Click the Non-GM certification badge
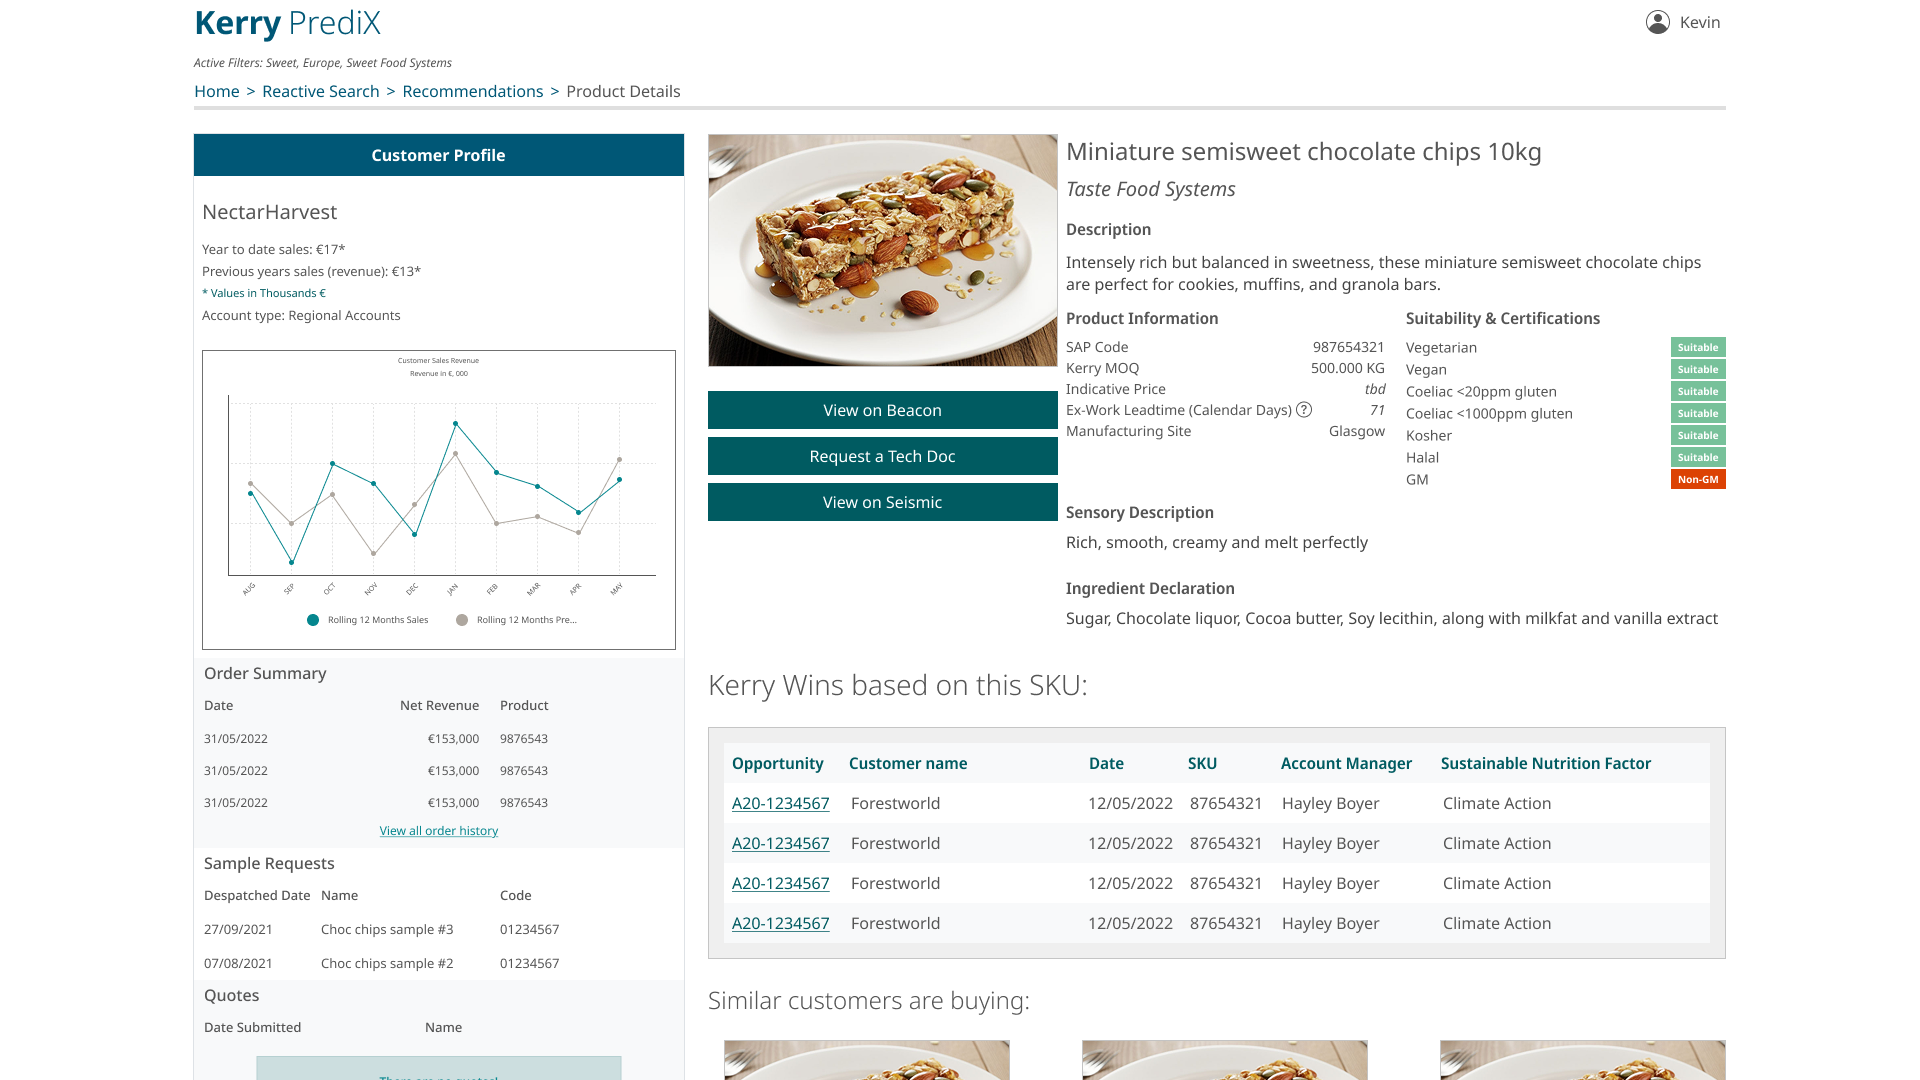Screen dimensions: 1920x1080 [x=1697, y=479]
